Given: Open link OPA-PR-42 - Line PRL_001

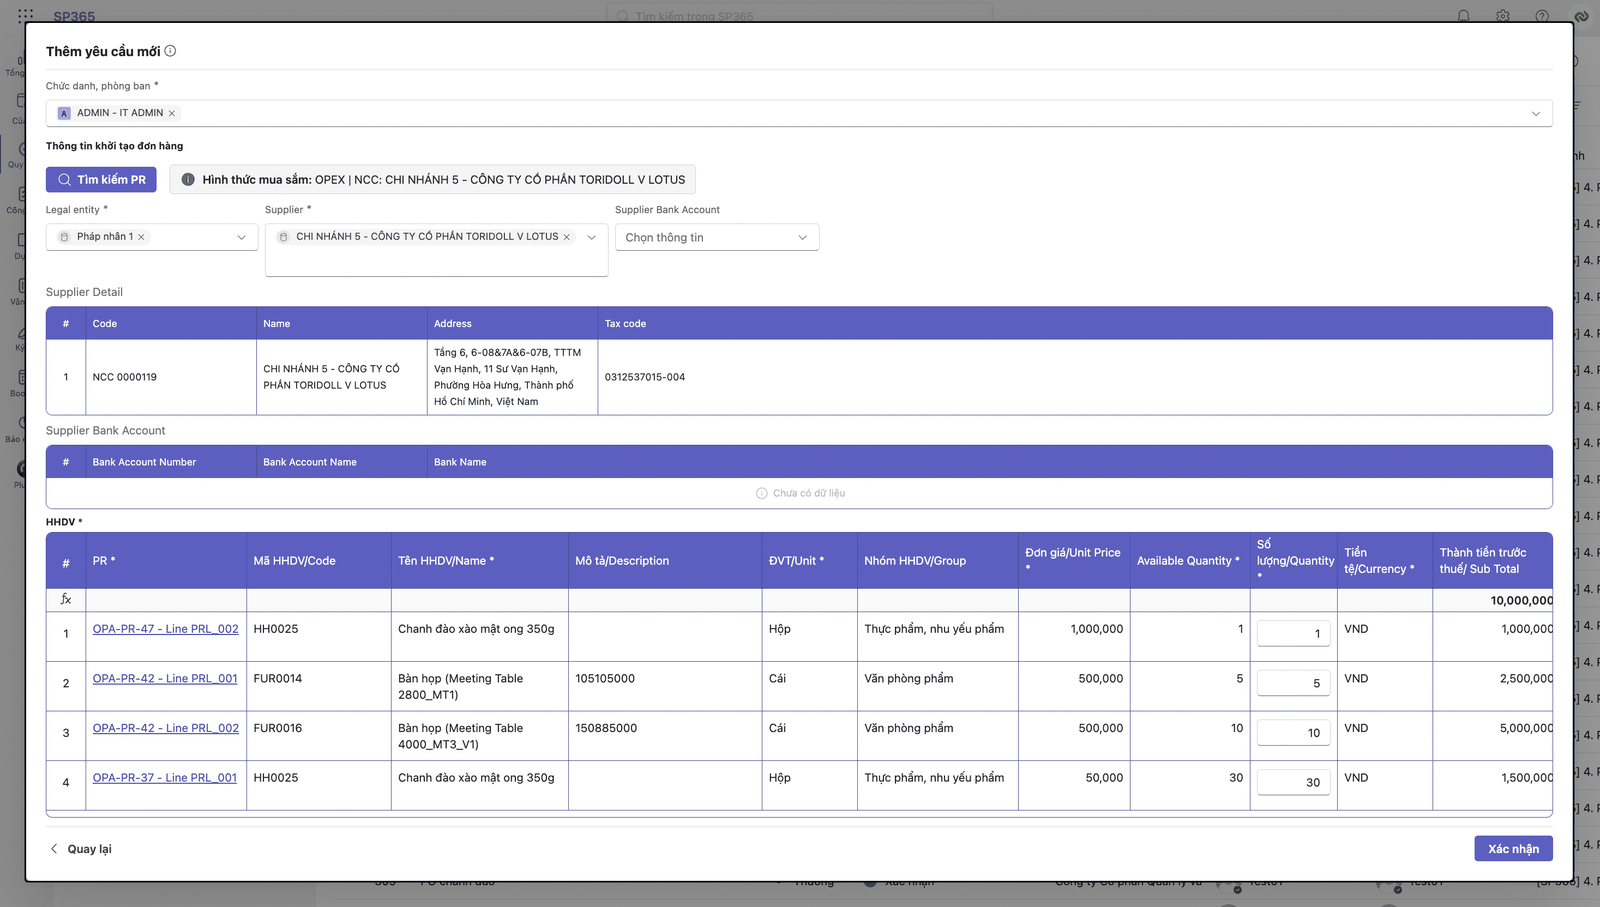Looking at the screenshot, I should coord(165,678).
